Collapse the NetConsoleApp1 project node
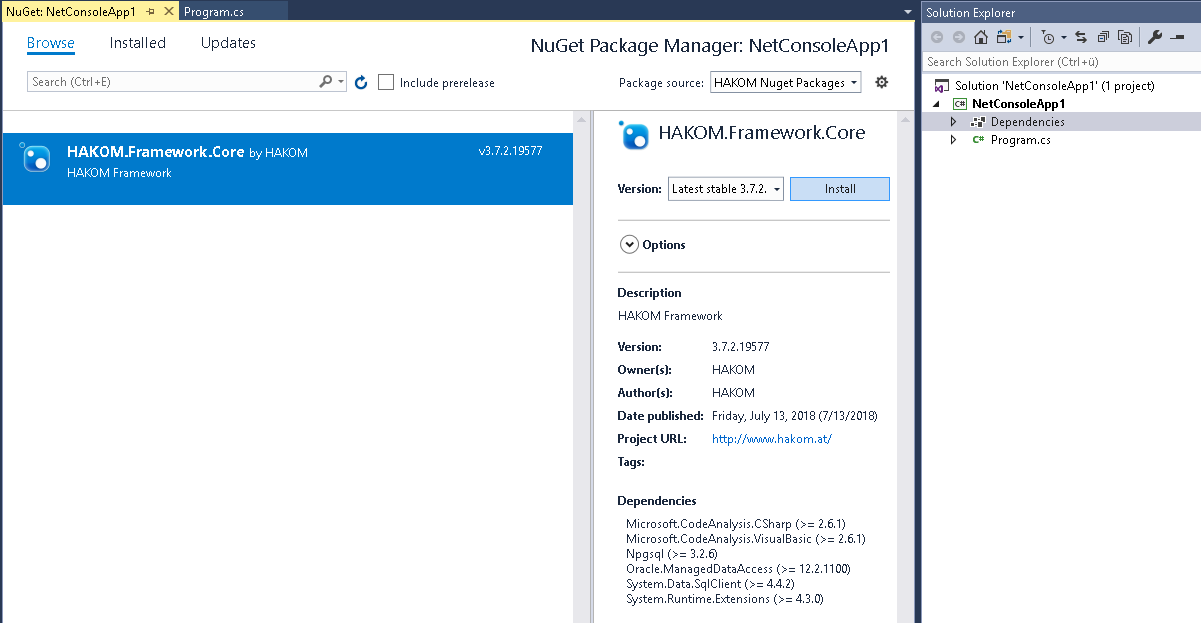The height and width of the screenshot is (623, 1201). [x=937, y=104]
